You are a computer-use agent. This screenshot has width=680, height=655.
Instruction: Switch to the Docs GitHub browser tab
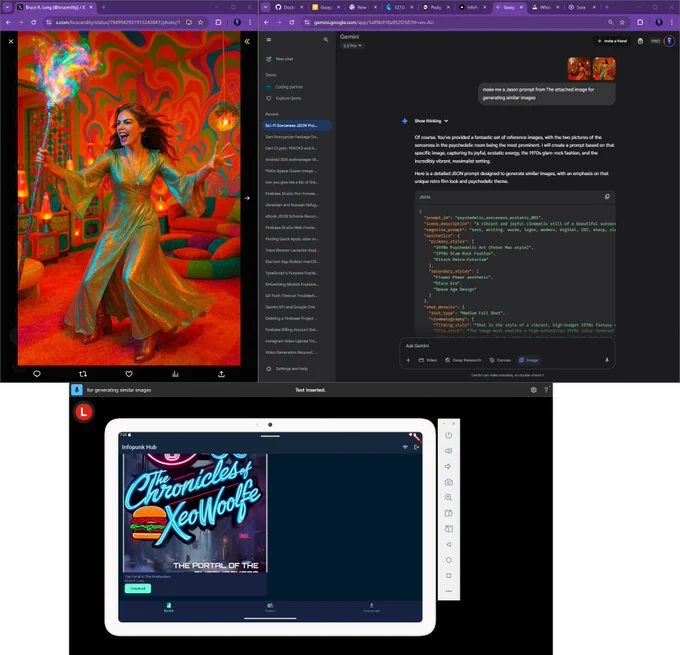[x=290, y=7]
